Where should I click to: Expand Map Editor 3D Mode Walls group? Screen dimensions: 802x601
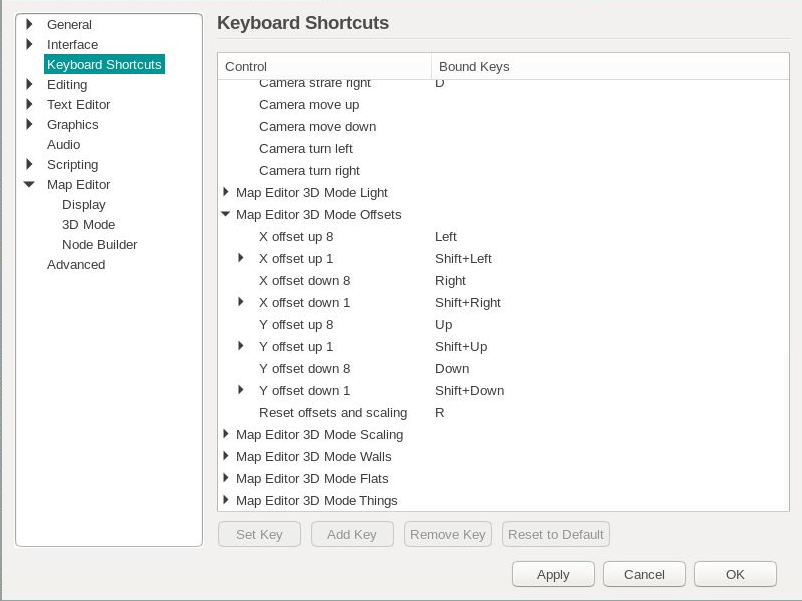pyautogui.click(x=226, y=456)
